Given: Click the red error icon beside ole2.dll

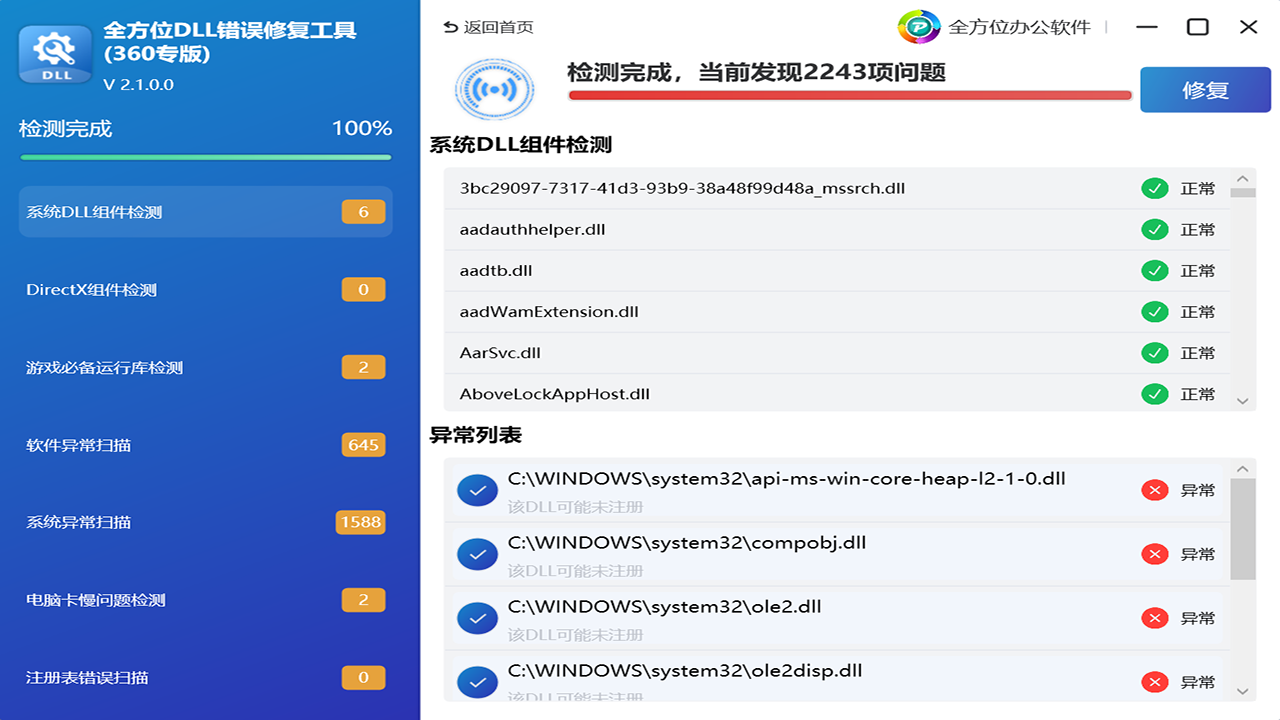Looking at the screenshot, I should click(1155, 617).
